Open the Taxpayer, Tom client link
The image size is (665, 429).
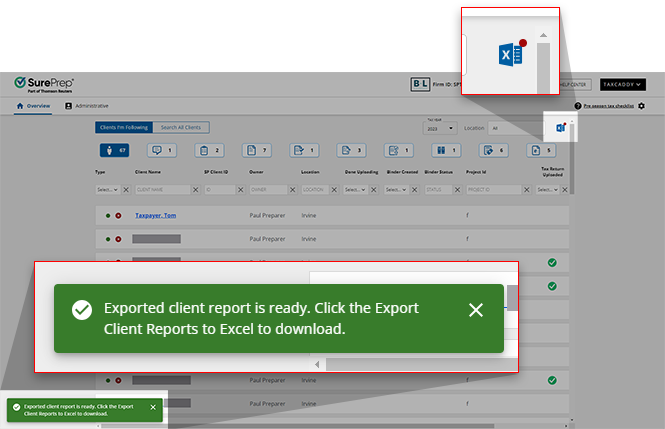tap(156, 216)
